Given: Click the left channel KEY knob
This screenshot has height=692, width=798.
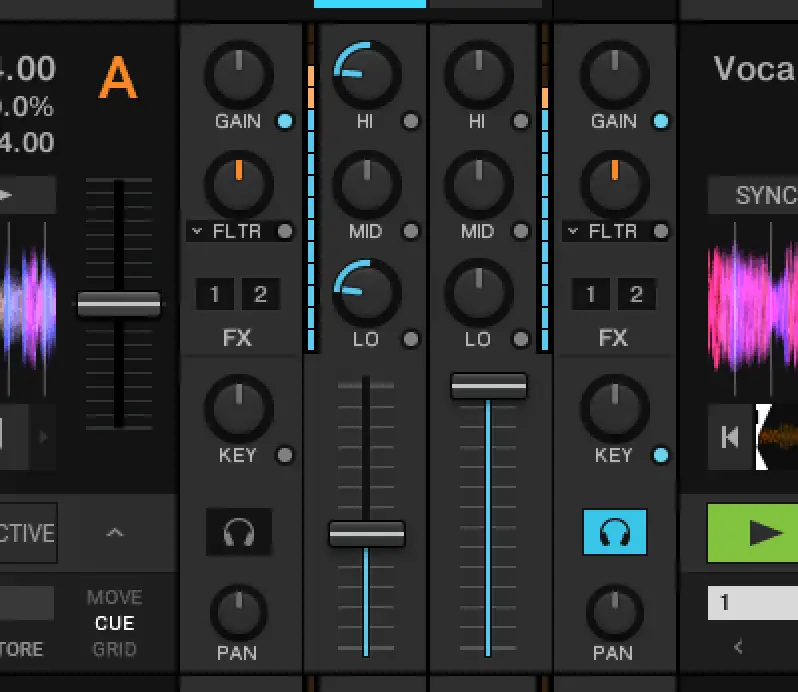Looking at the screenshot, I should tap(239, 409).
